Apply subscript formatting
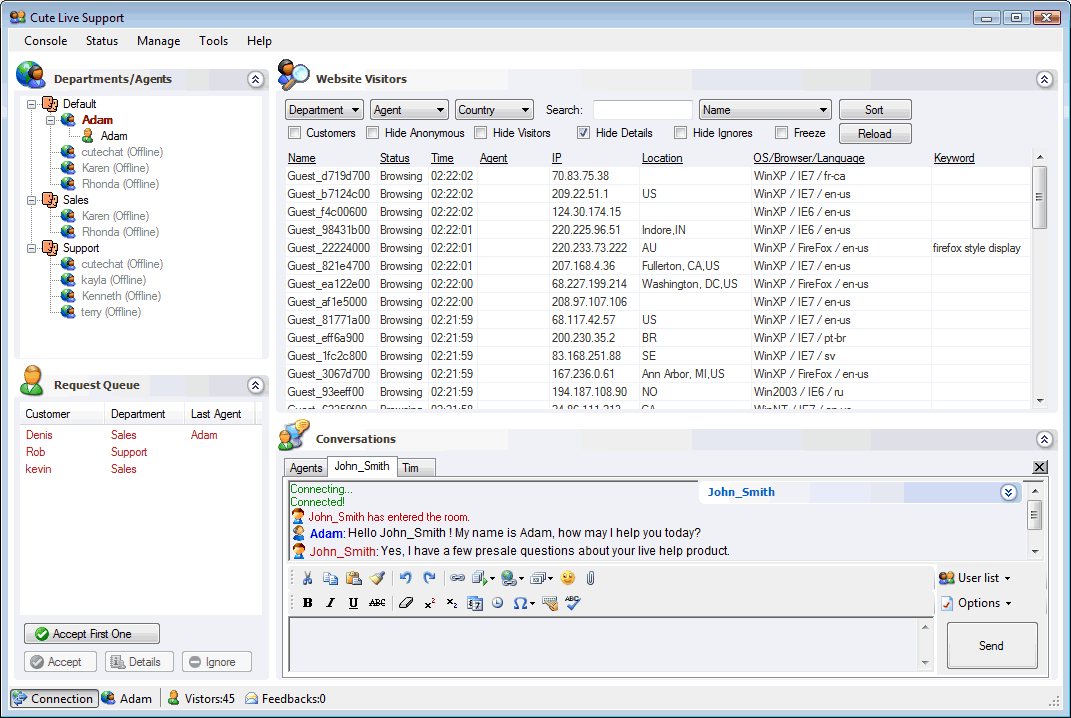Screen dimensions: 1071x718 coord(451,603)
